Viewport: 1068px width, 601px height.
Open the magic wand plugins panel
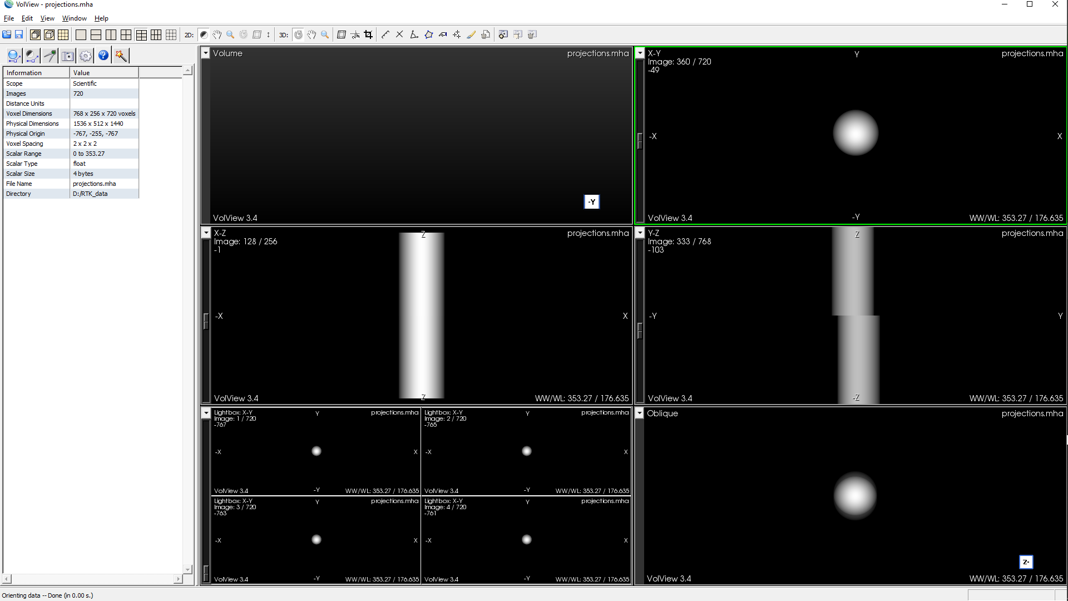point(121,56)
